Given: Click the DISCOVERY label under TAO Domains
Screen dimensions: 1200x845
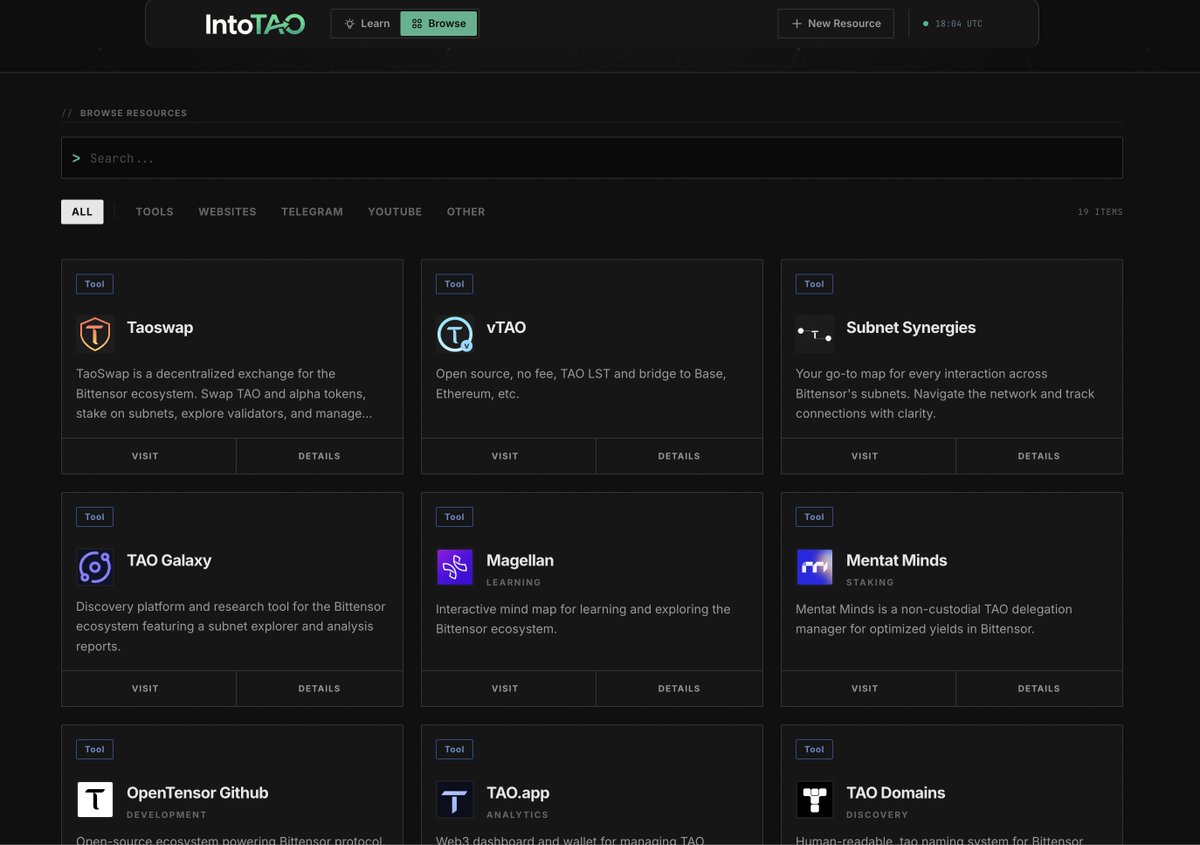Looking at the screenshot, I should [x=877, y=815].
